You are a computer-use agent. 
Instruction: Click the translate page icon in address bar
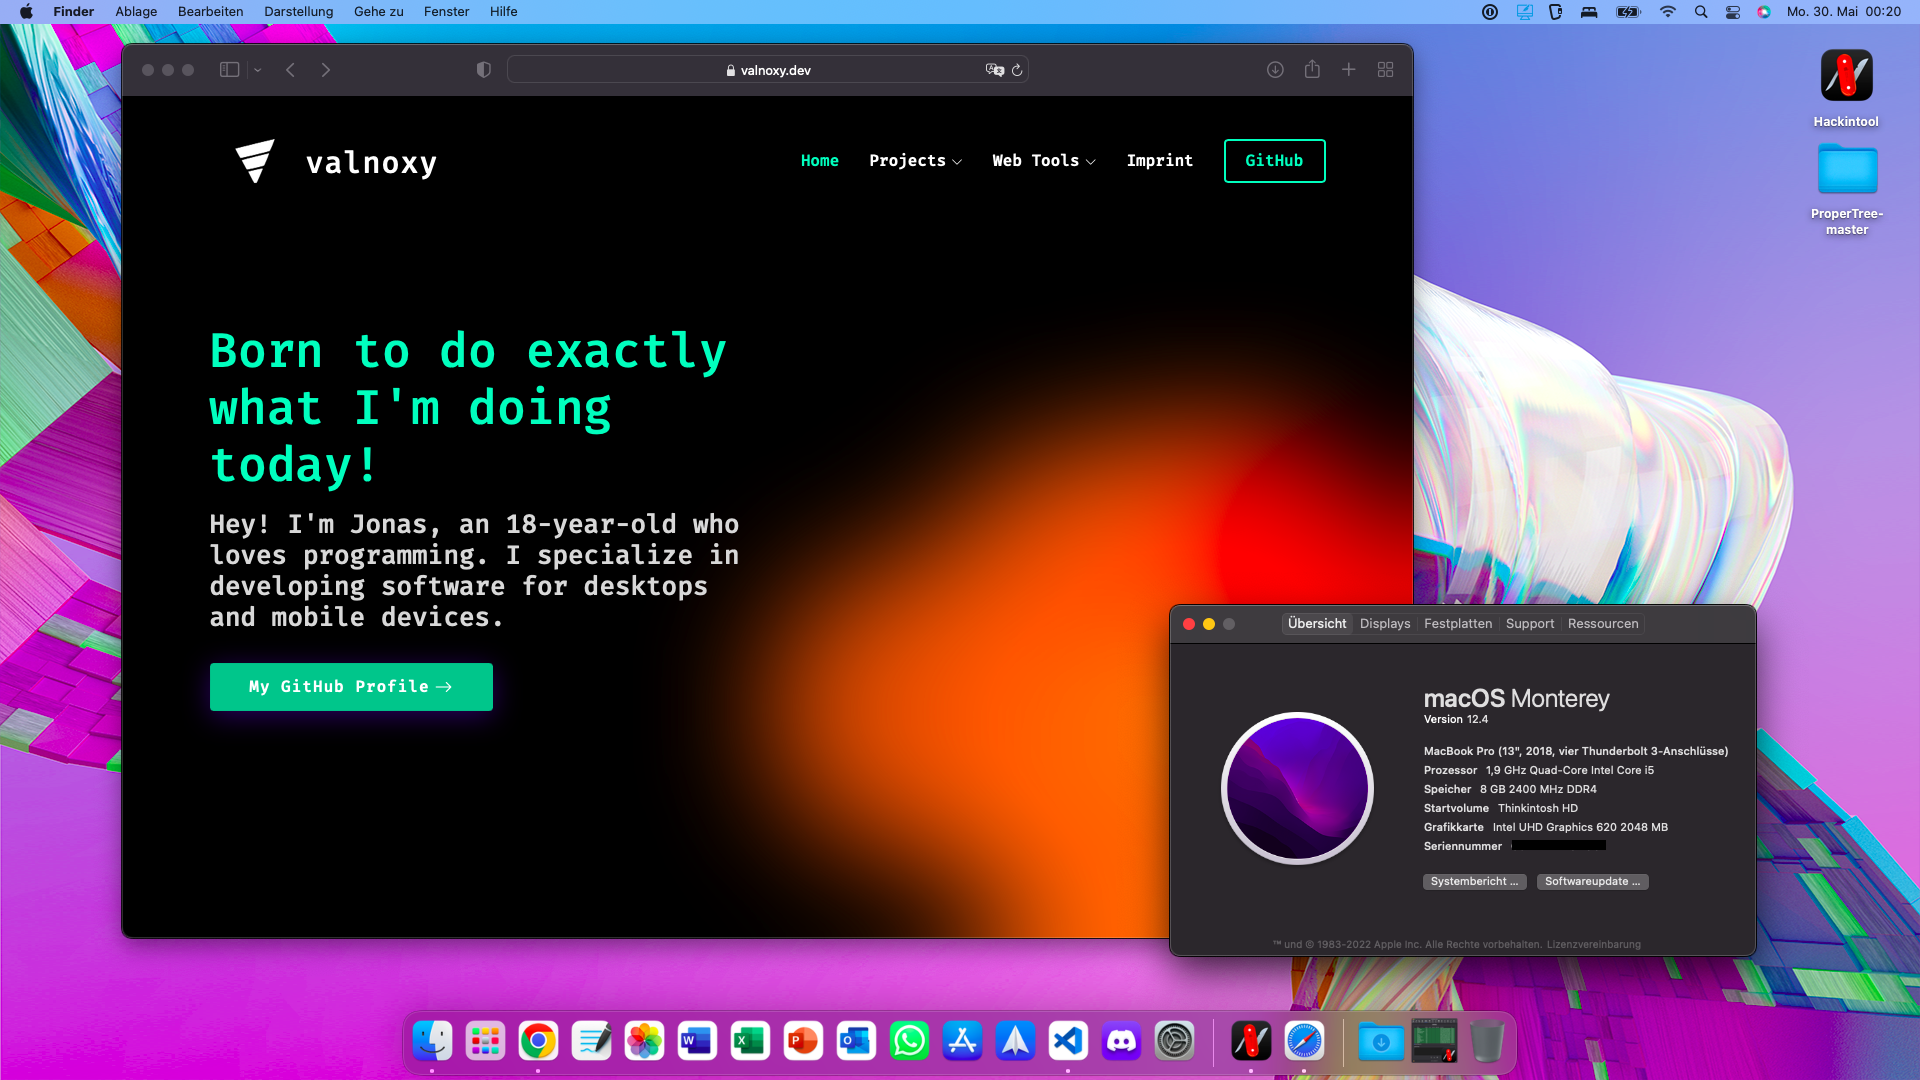[994, 70]
